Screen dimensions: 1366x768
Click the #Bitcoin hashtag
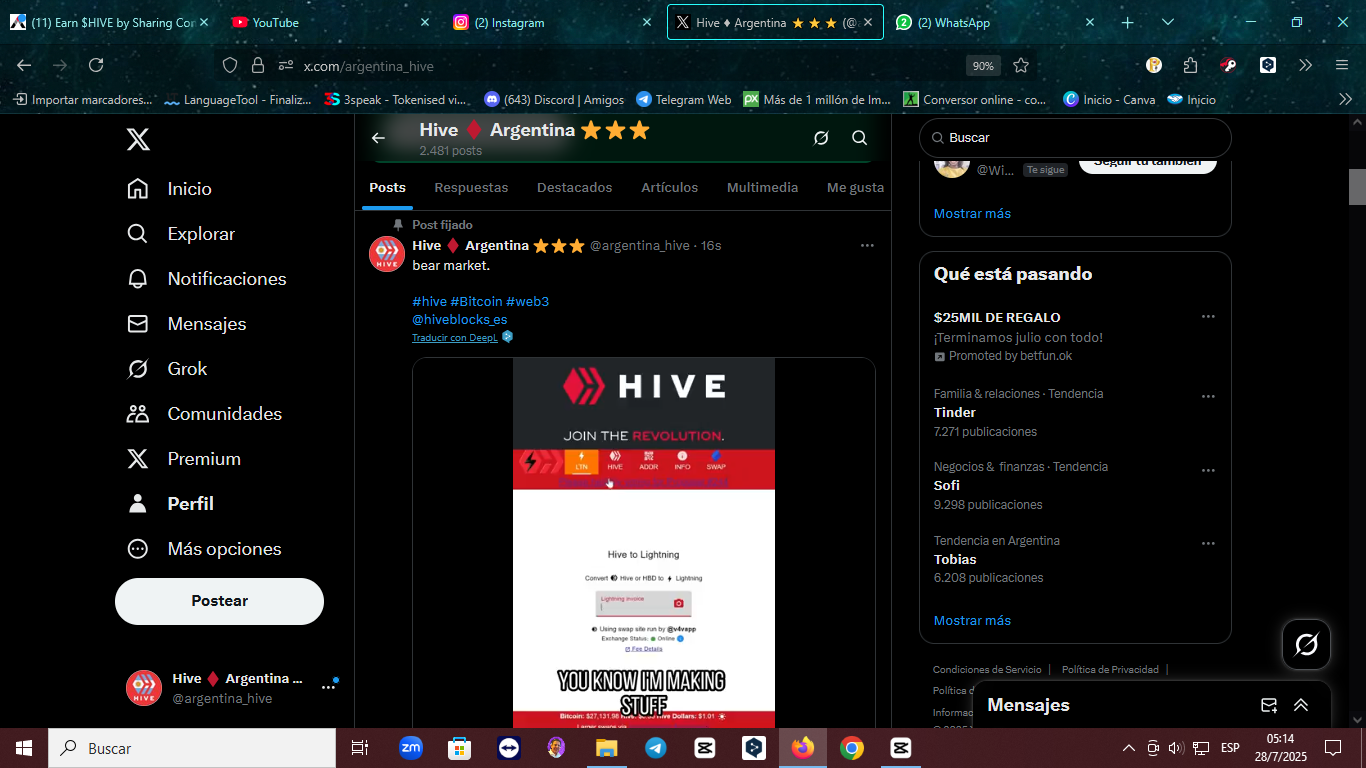pyautogui.click(x=476, y=301)
